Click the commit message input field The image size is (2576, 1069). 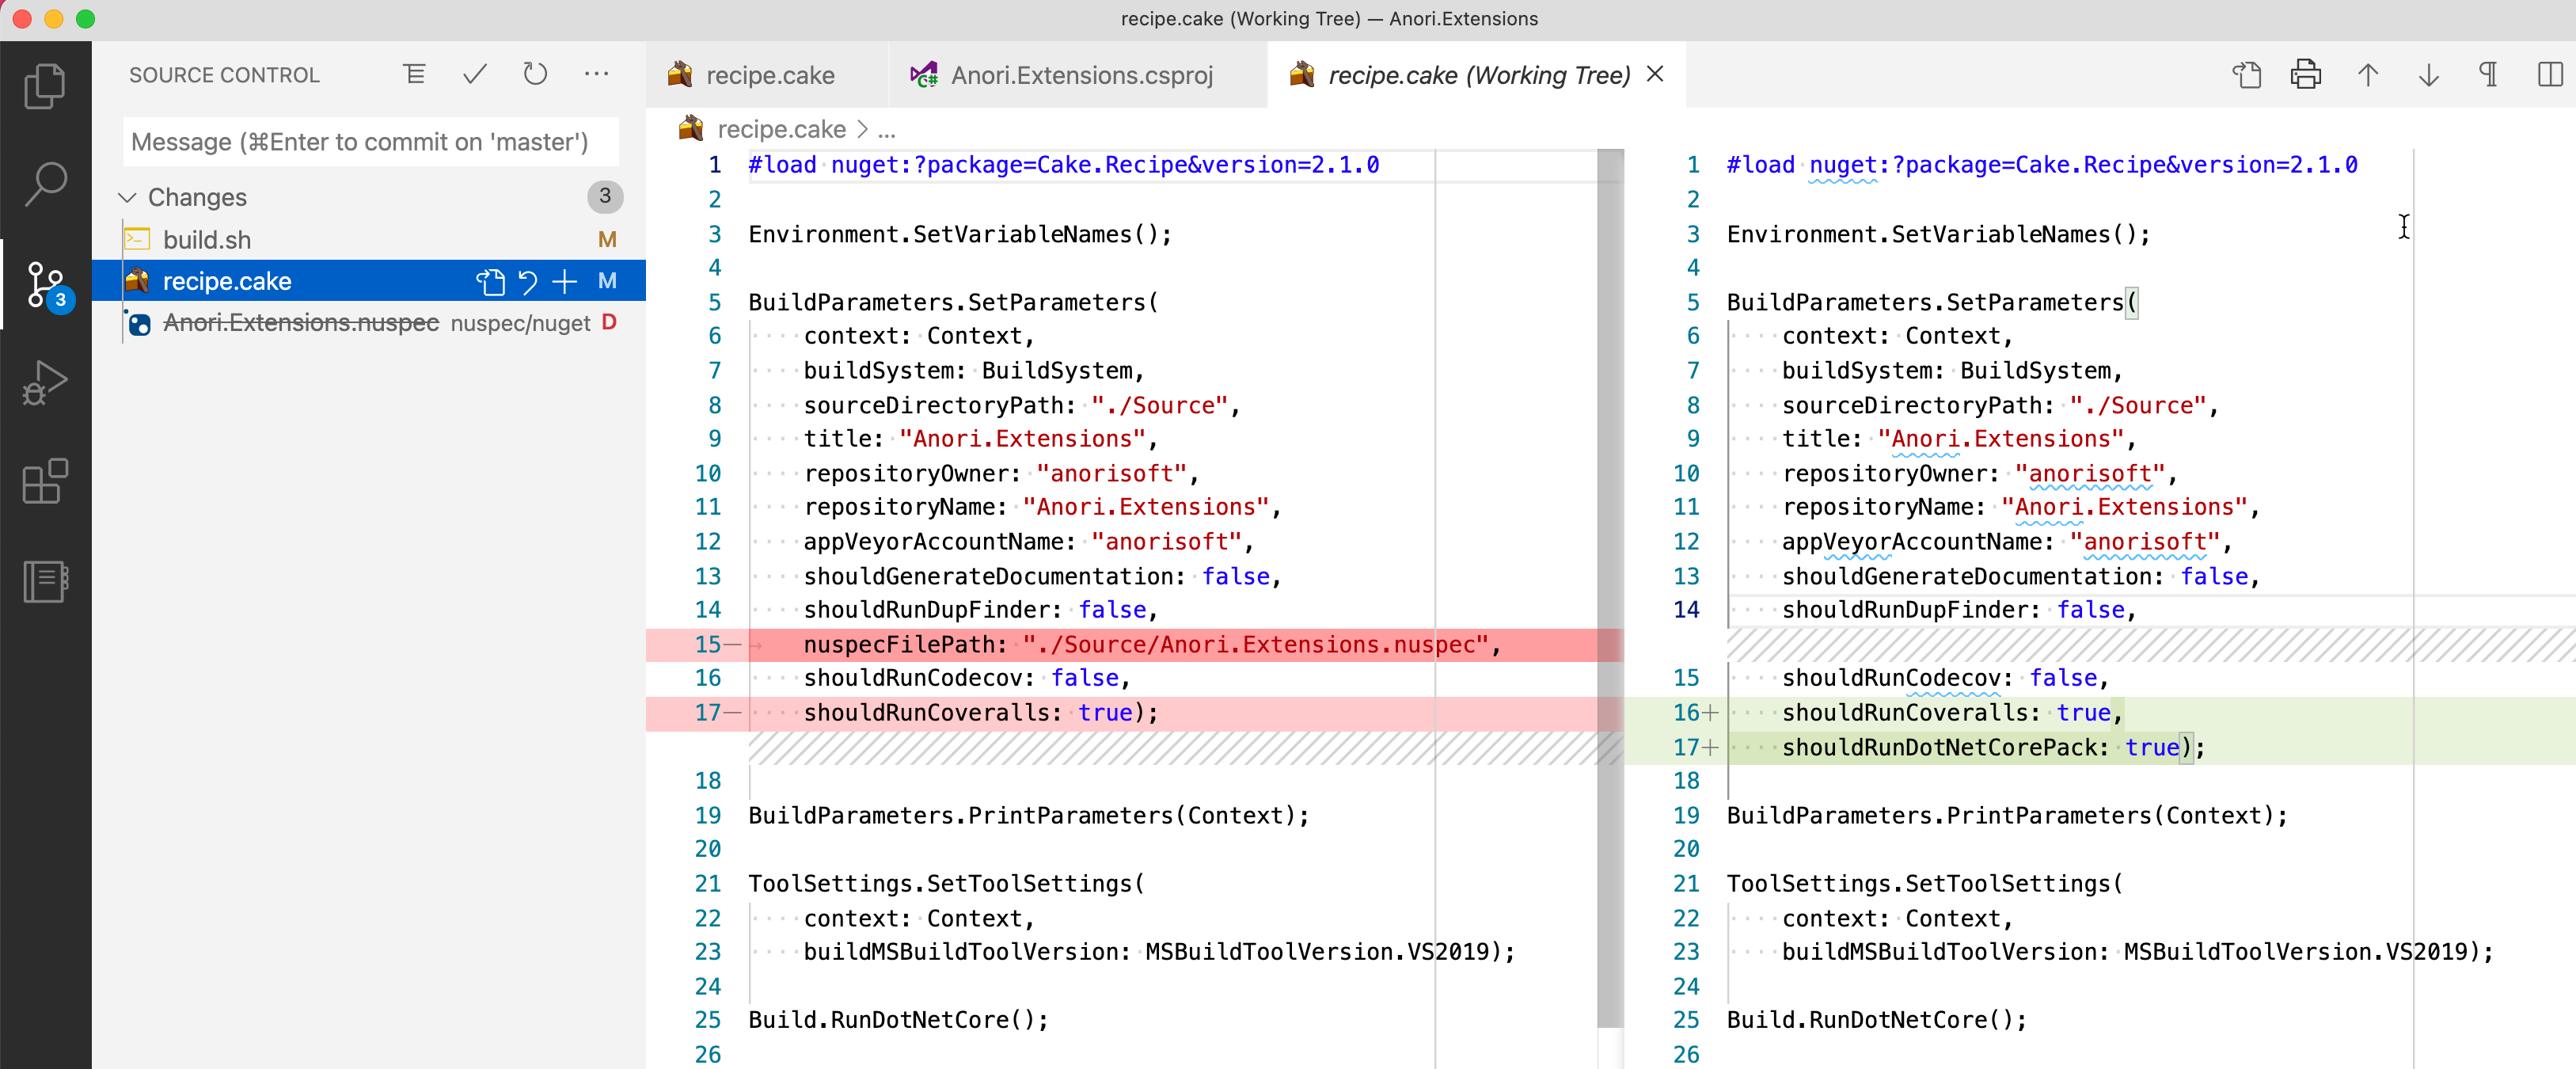(370, 142)
